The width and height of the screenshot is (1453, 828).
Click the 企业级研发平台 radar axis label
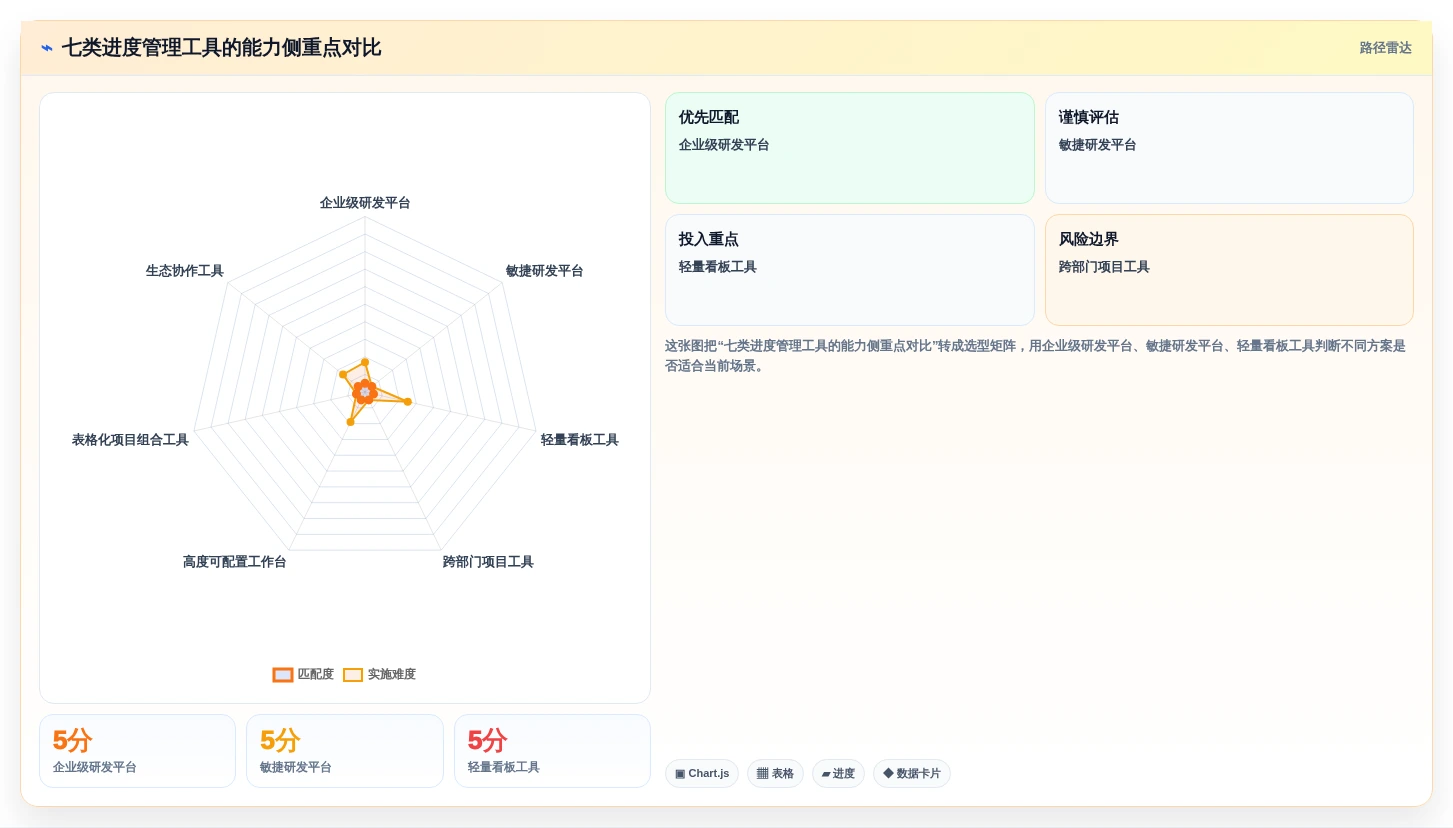tap(365, 203)
